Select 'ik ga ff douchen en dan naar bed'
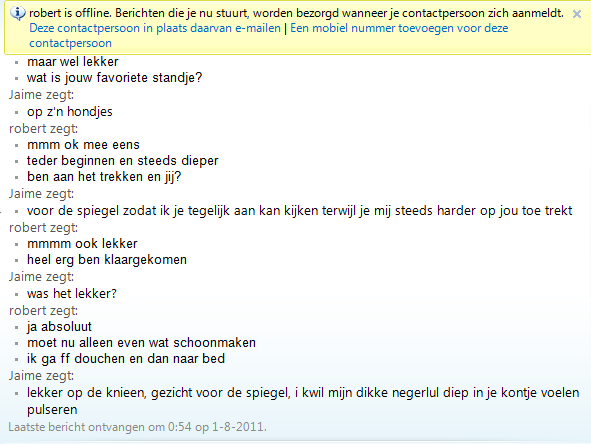Viewport: 591px width, 444px height. 126,358
